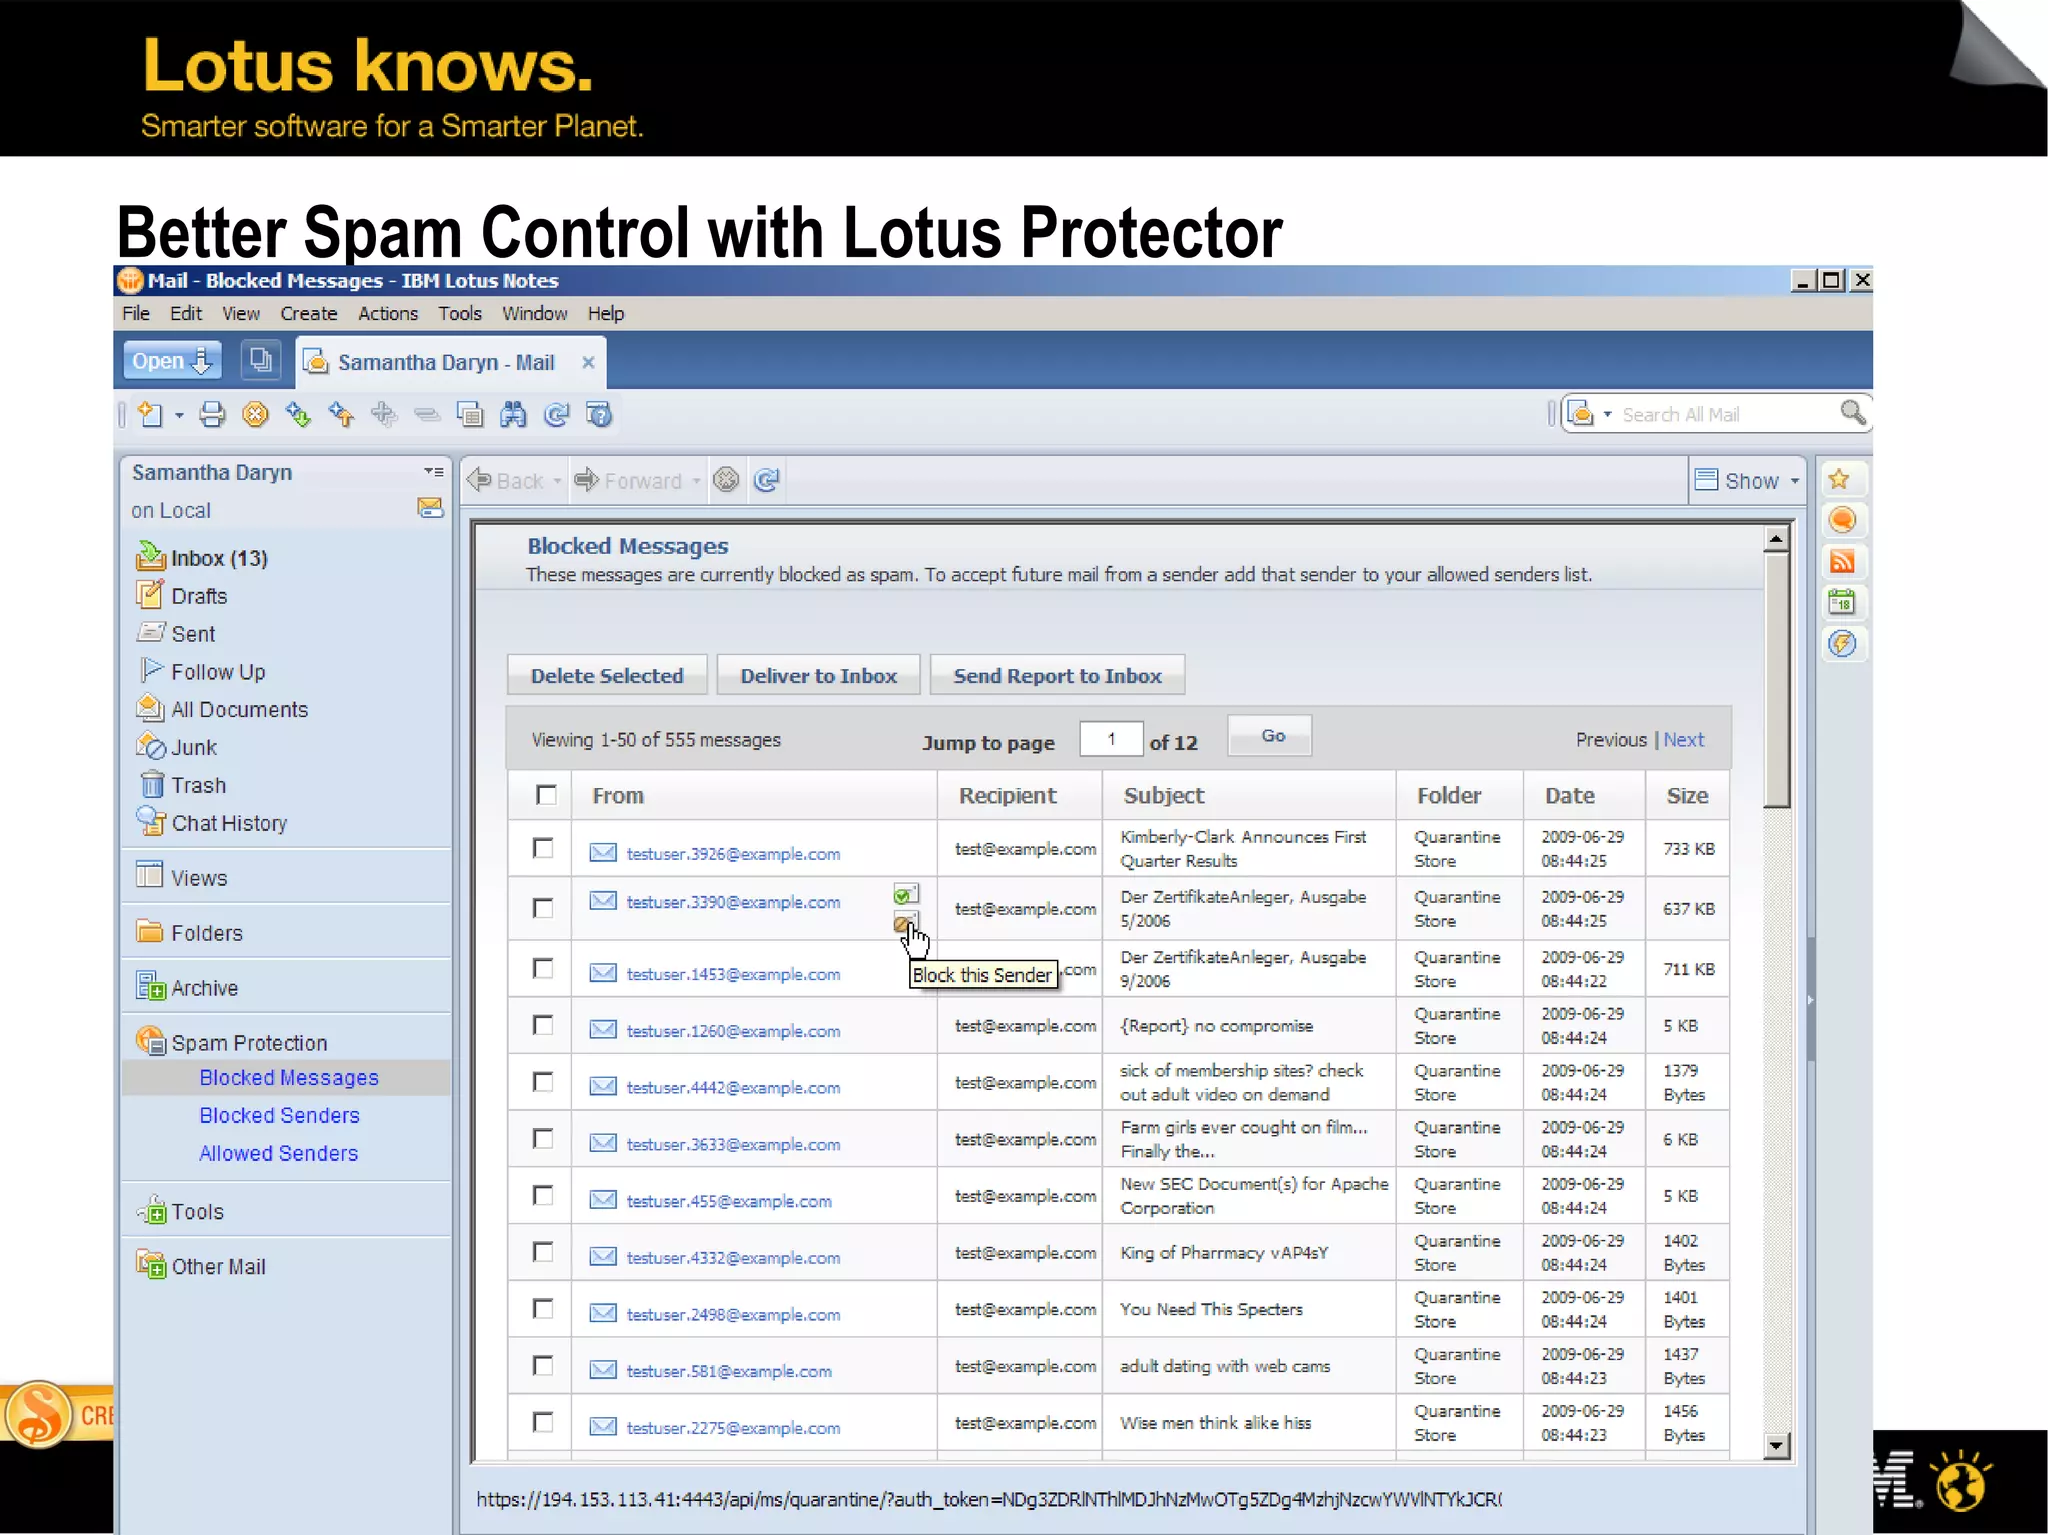Viewport: 2048px width, 1535px height.
Task: Check the box for testuser.1260 message
Action: (543, 1025)
